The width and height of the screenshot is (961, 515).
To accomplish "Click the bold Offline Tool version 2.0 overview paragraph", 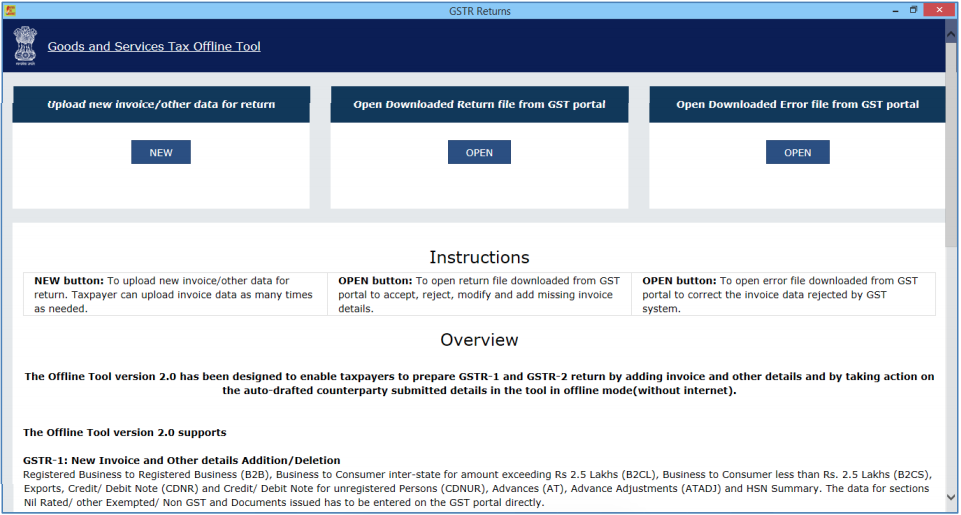I will [479, 383].
